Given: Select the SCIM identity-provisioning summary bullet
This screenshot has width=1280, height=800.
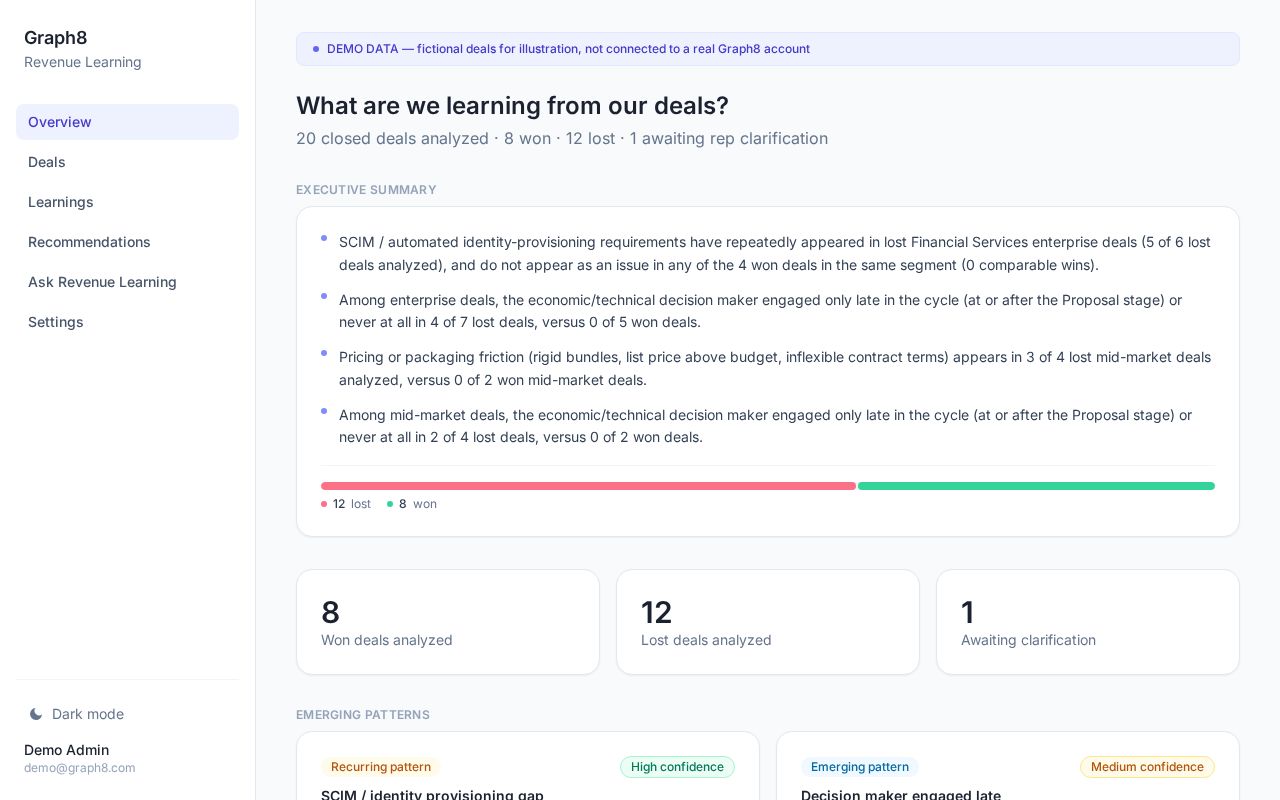Looking at the screenshot, I should tap(768, 253).
